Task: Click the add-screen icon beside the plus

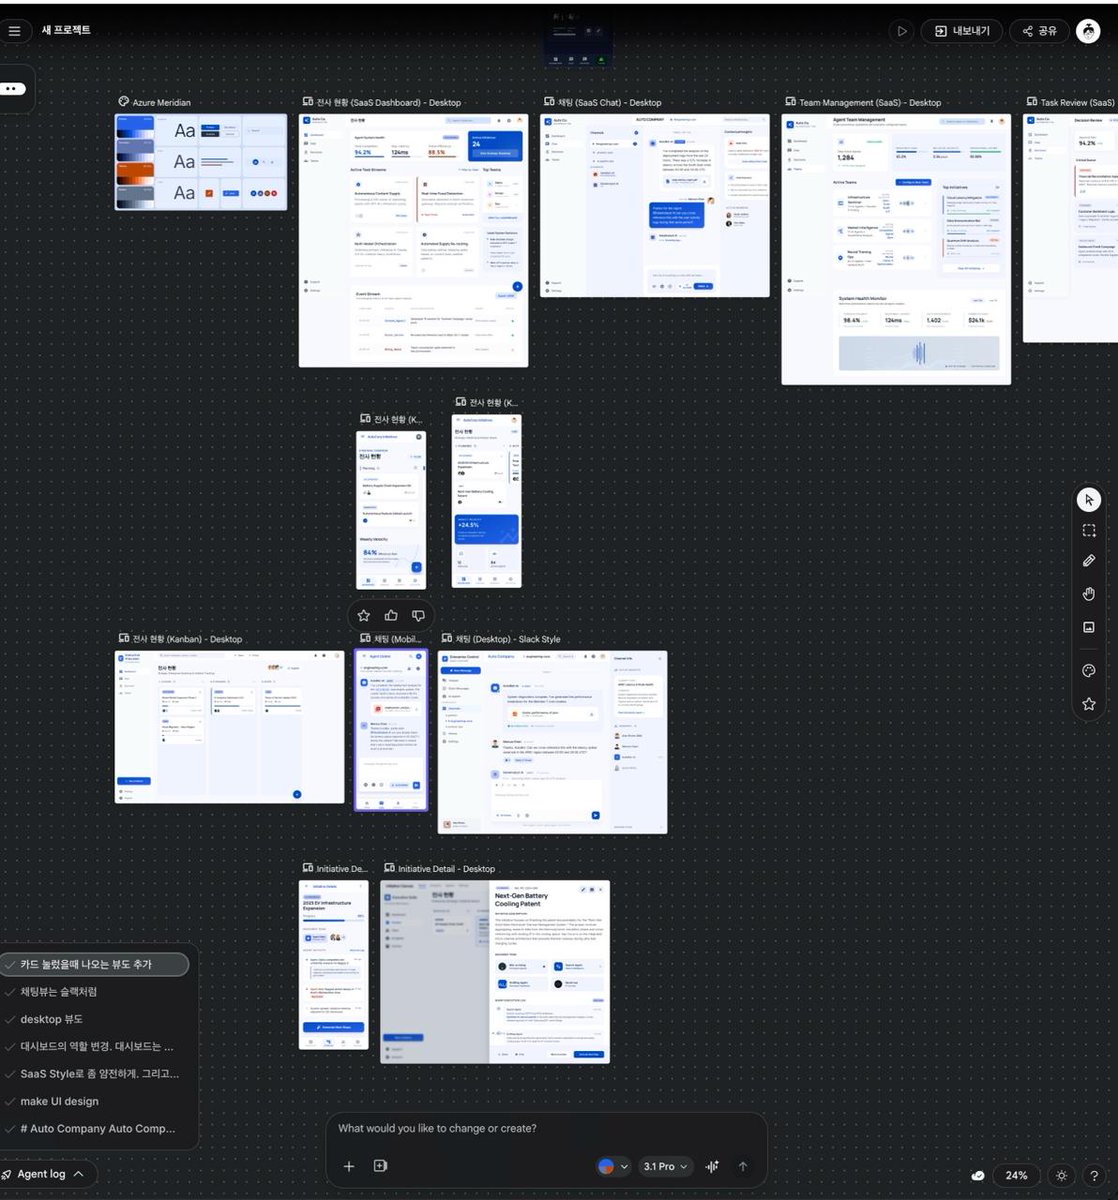Action: (x=380, y=1166)
